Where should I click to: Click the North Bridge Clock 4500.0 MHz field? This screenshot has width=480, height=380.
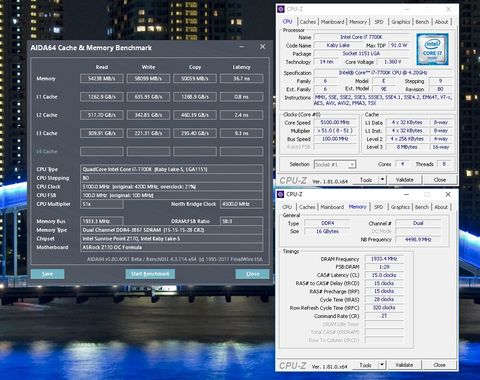[242, 204]
